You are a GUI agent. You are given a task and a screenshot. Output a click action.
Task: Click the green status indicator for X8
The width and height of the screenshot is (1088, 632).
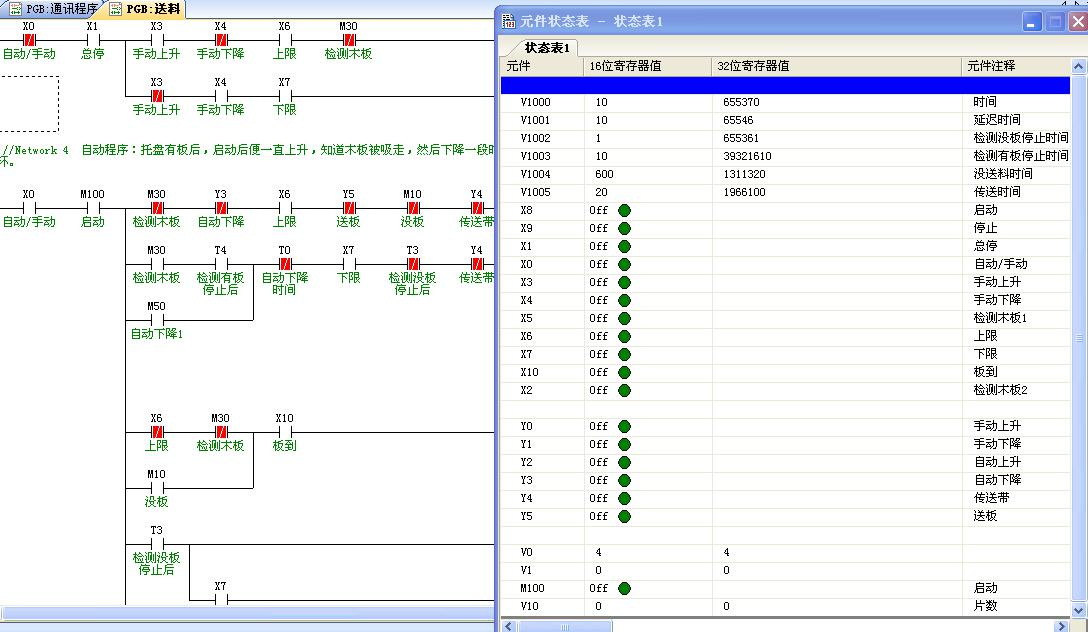pos(625,210)
